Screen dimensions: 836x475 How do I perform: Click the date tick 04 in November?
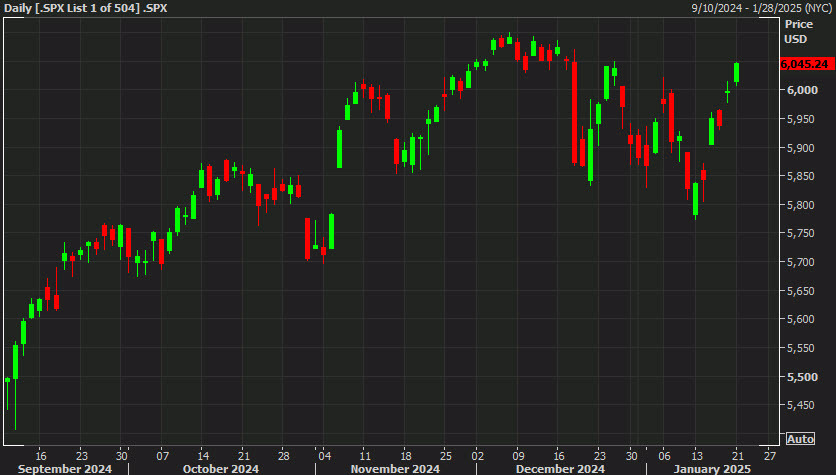tap(325, 456)
